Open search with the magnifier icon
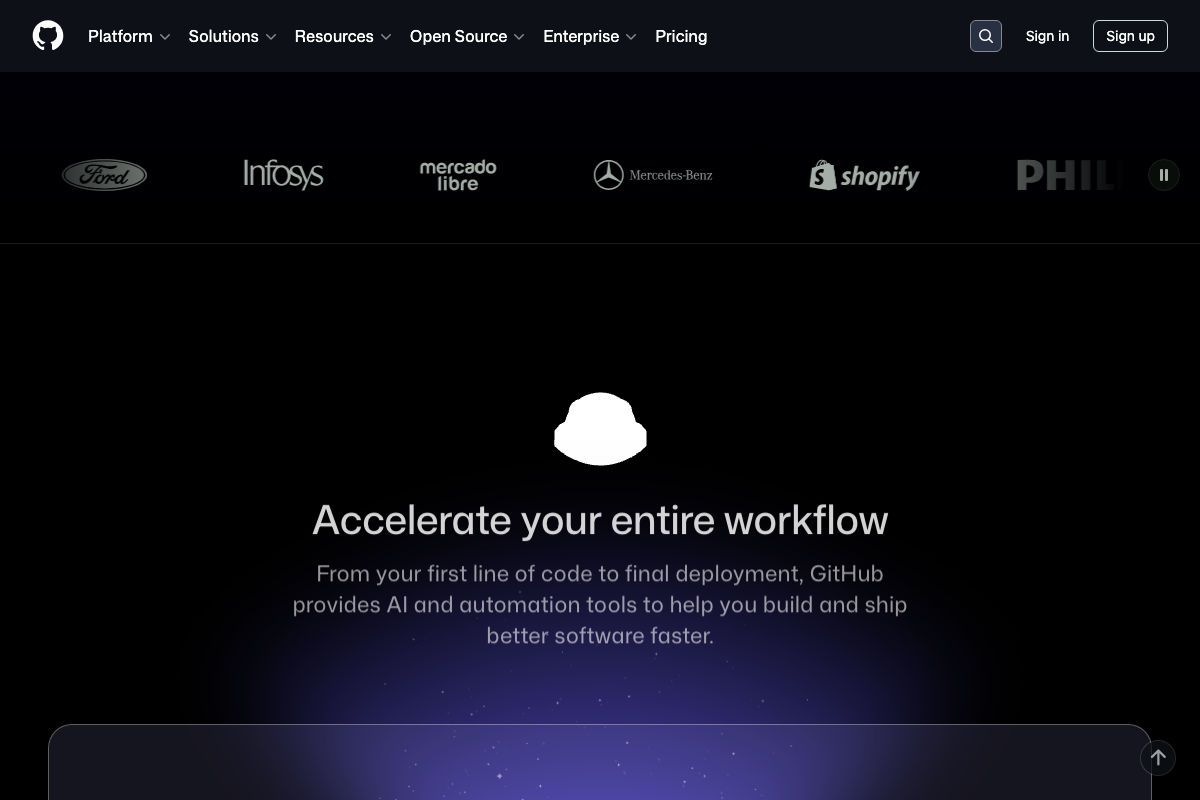Image resolution: width=1200 pixels, height=800 pixels. (986, 36)
